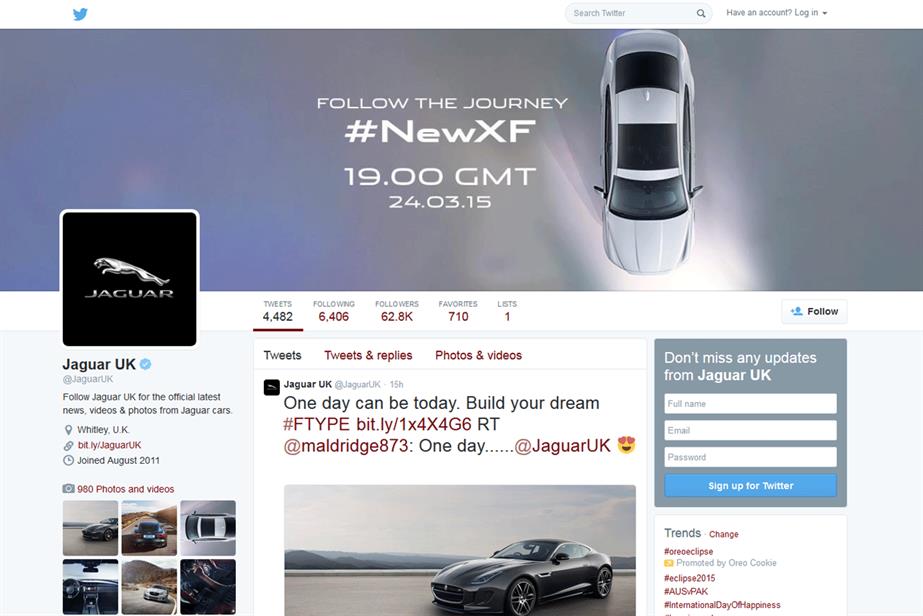923x616 pixels.
Task: Open the @maldridge873 mention
Action: coord(346,446)
